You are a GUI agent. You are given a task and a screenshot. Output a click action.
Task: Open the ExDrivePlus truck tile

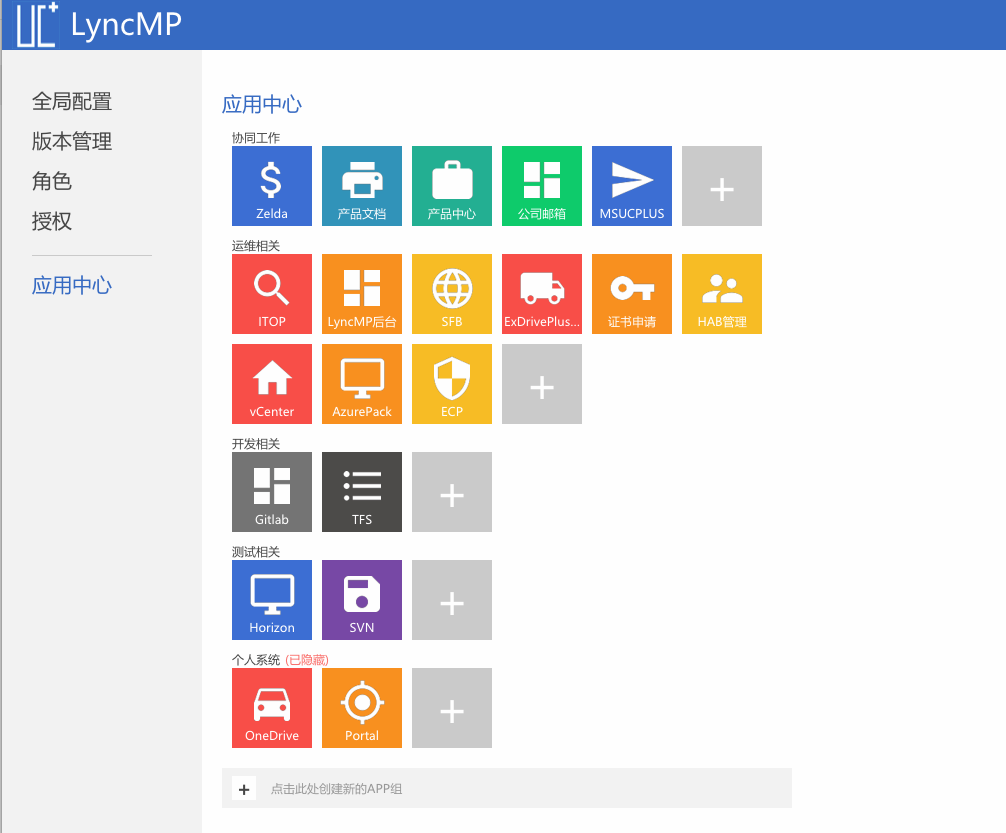pyautogui.click(x=541, y=294)
